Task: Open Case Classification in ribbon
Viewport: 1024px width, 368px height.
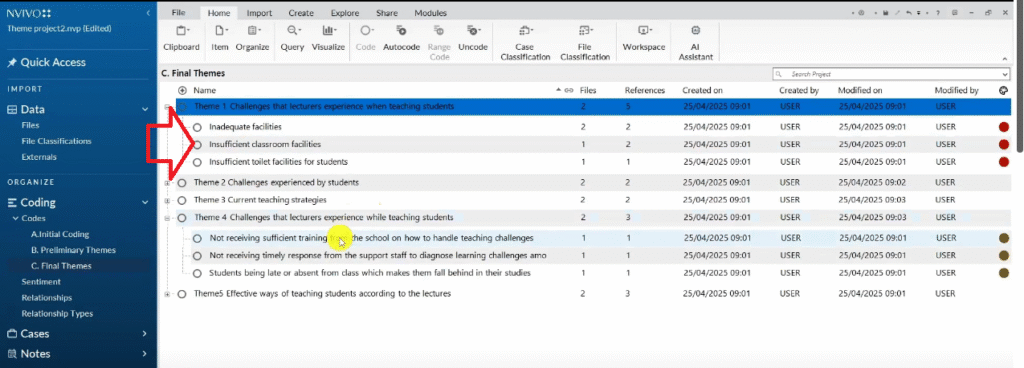Action: [524, 42]
